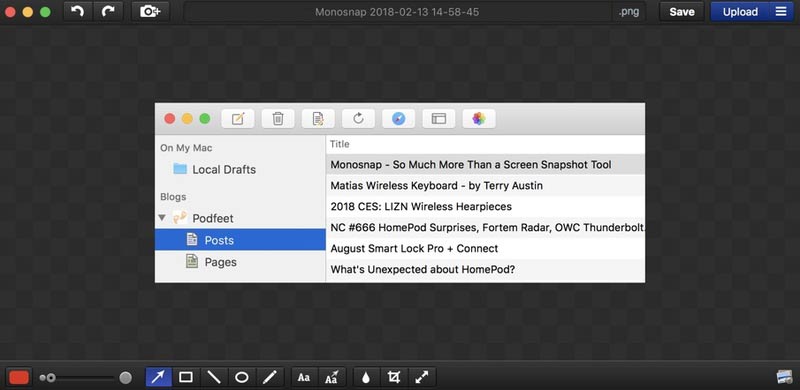Edit the Monosnap filename field

click(397, 11)
